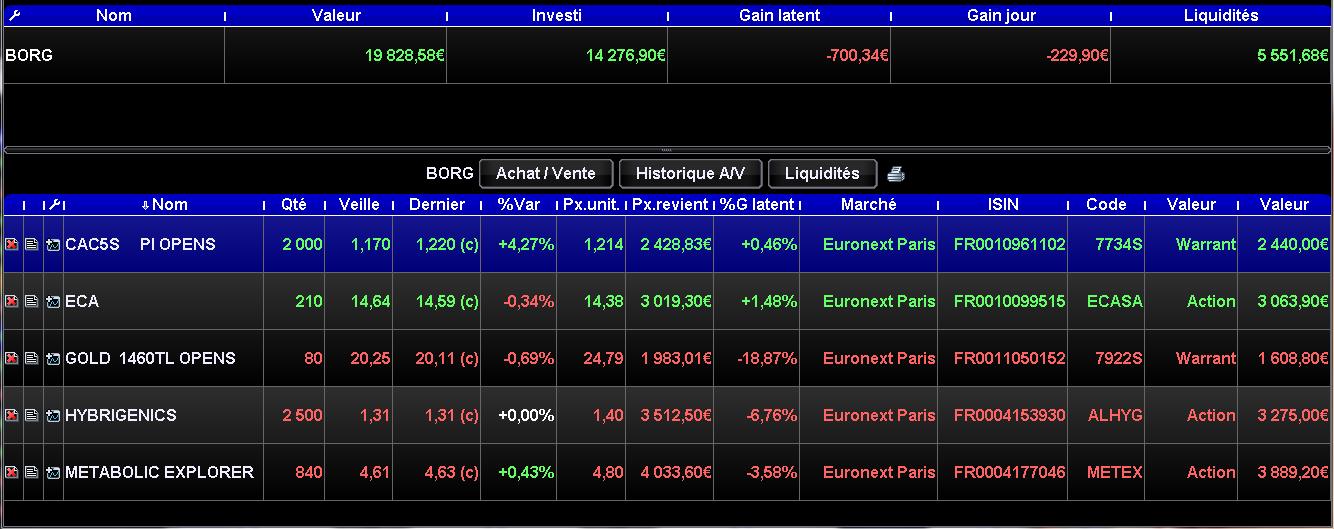Sort by the Marché column header
Viewport: 1334px width, 529px height.
pos(869,204)
